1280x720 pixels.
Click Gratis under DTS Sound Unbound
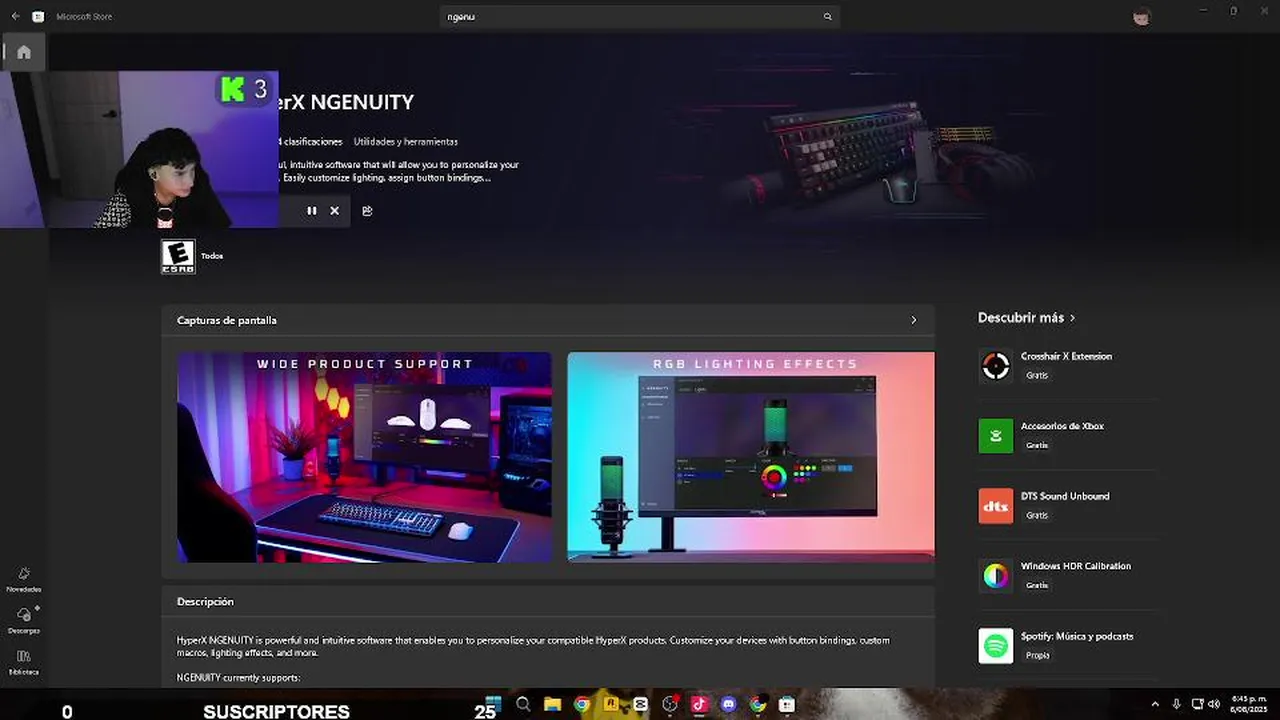pos(1037,515)
